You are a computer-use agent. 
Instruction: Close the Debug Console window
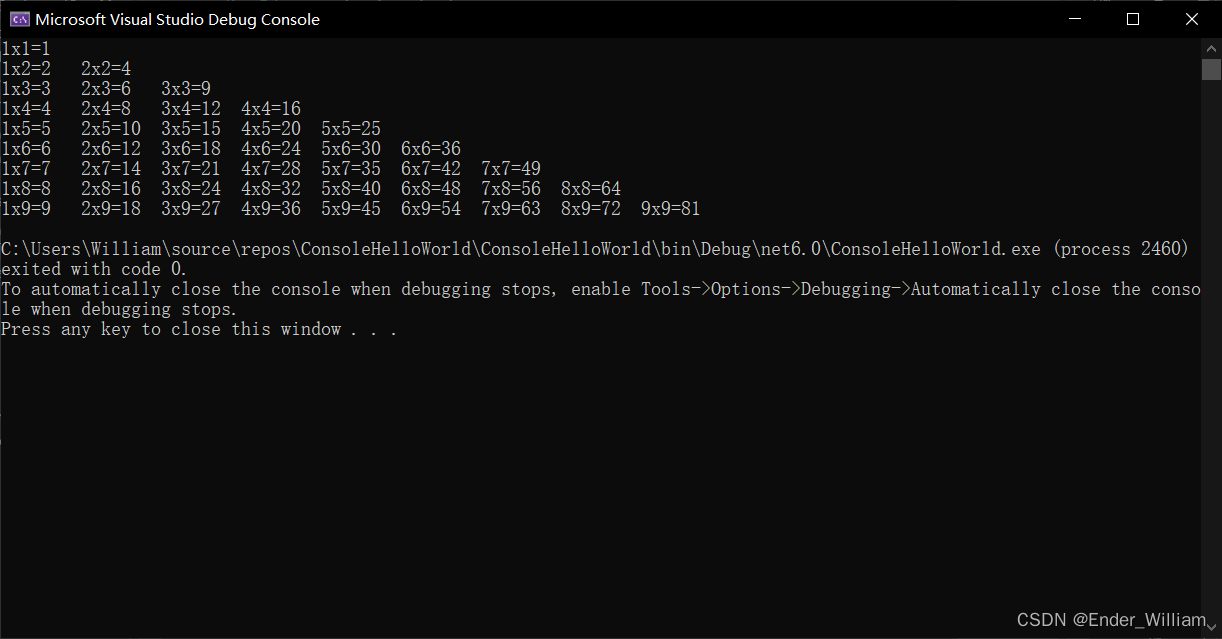click(1192, 19)
